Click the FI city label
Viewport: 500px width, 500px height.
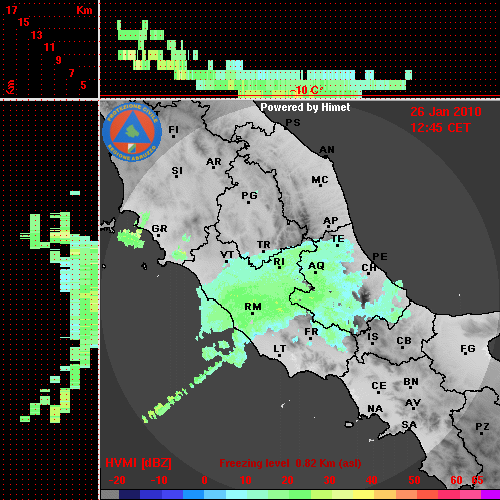pyautogui.click(x=173, y=129)
